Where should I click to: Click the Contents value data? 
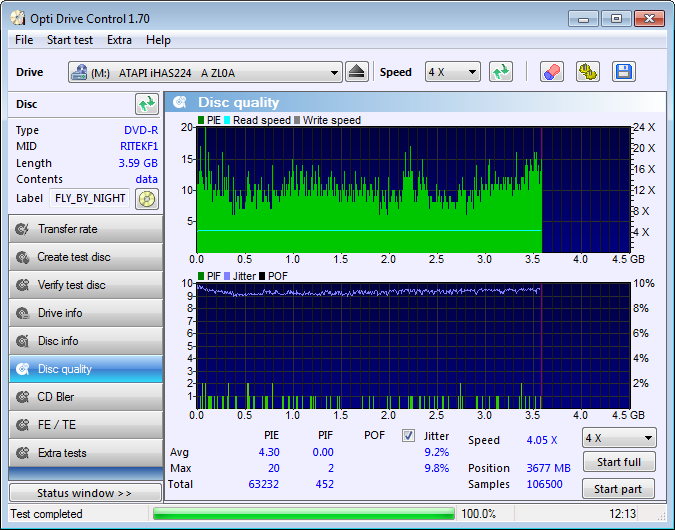(146, 179)
